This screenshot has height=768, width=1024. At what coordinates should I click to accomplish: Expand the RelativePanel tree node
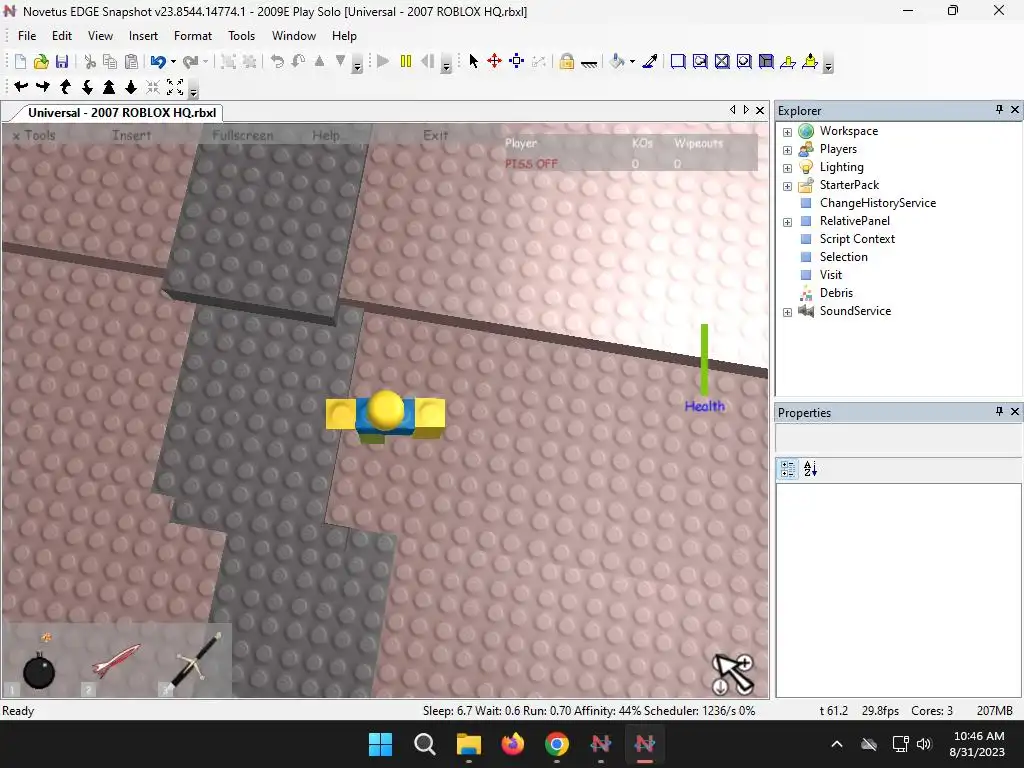[788, 222]
